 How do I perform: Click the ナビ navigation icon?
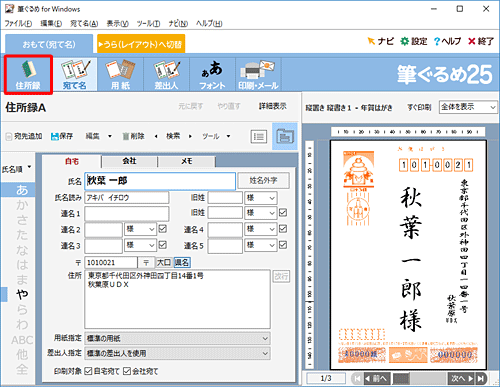click(x=380, y=41)
